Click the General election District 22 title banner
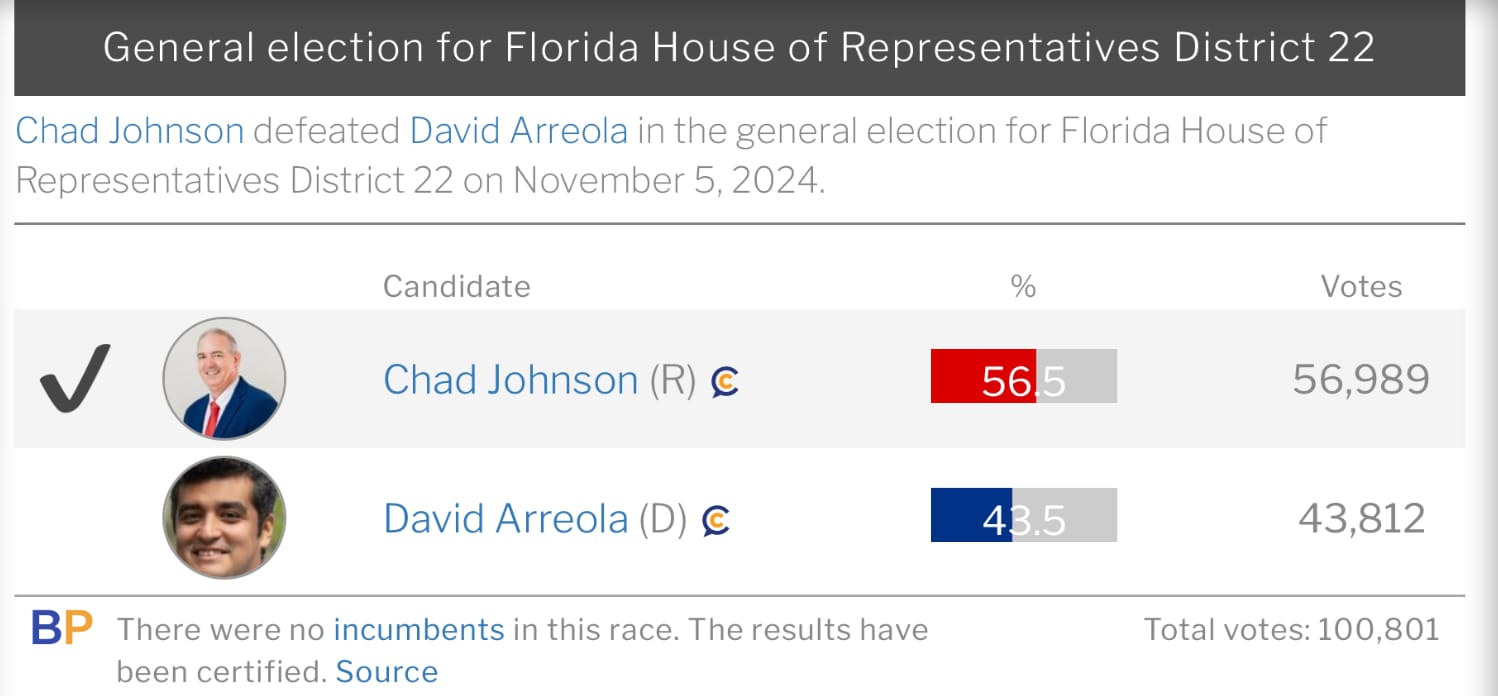The width and height of the screenshot is (1498, 696). point(740,48)
